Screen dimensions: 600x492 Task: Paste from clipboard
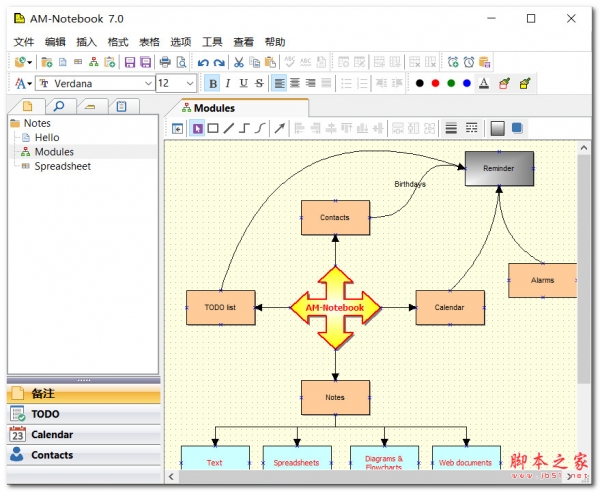[x=270, y=62]
